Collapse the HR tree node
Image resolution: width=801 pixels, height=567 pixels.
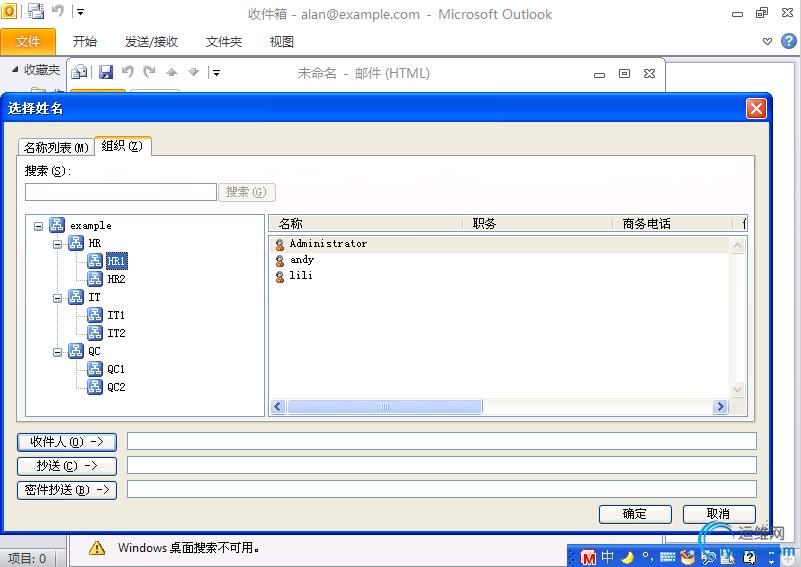[57, 244]
